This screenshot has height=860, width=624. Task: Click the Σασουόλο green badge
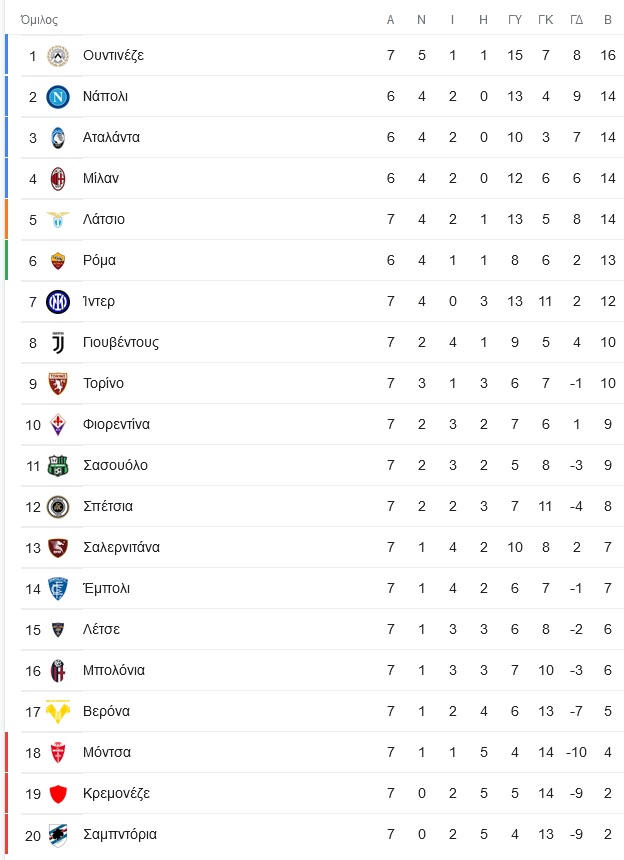coord(58,466)
